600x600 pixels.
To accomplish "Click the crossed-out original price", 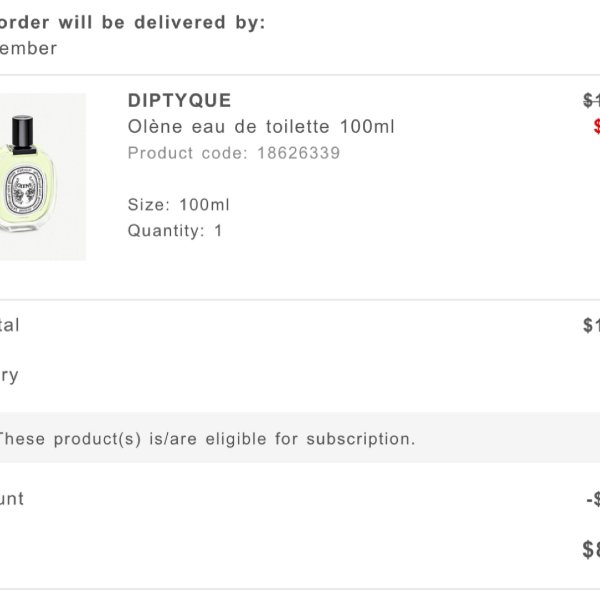I will pyautogui.click(x=591, y=101).
